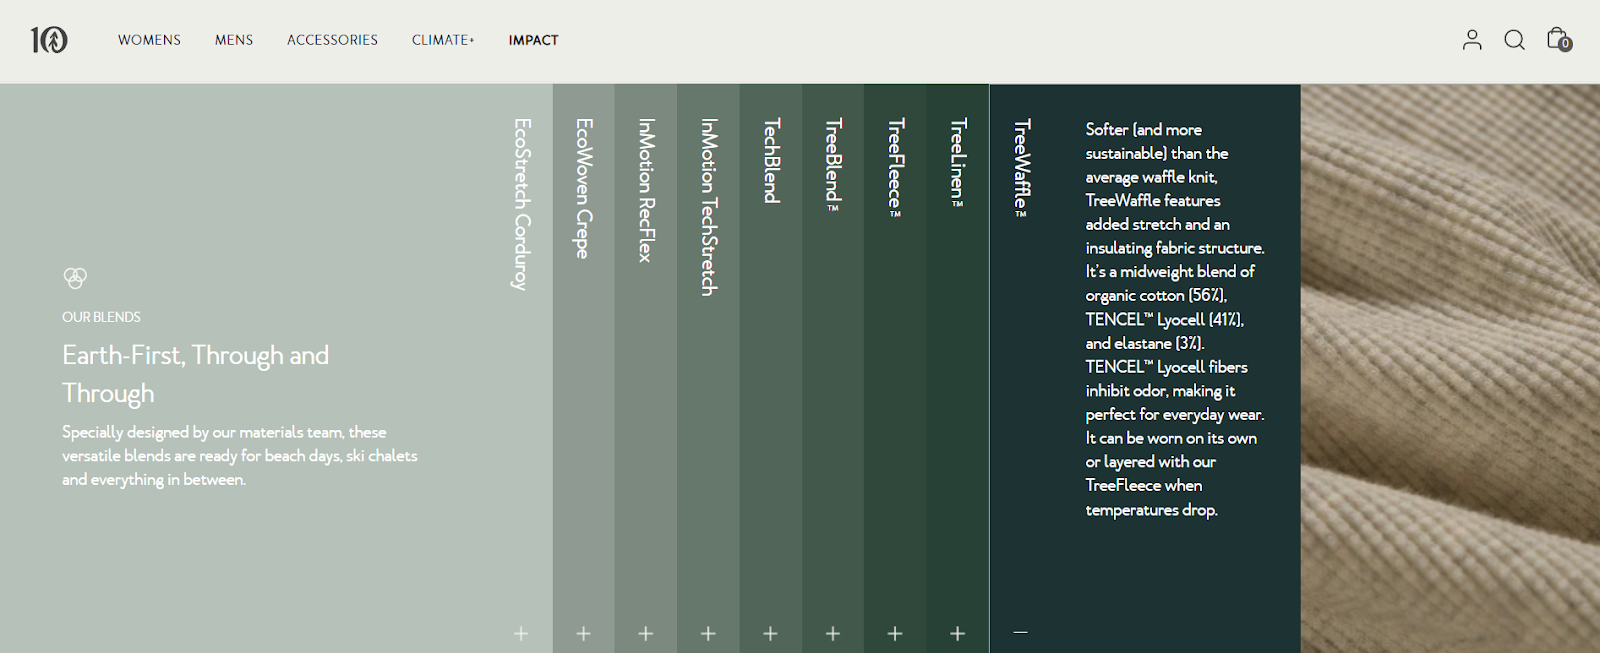
Task: Select the TreeLinen tab label
Action: tap(957, 162)
